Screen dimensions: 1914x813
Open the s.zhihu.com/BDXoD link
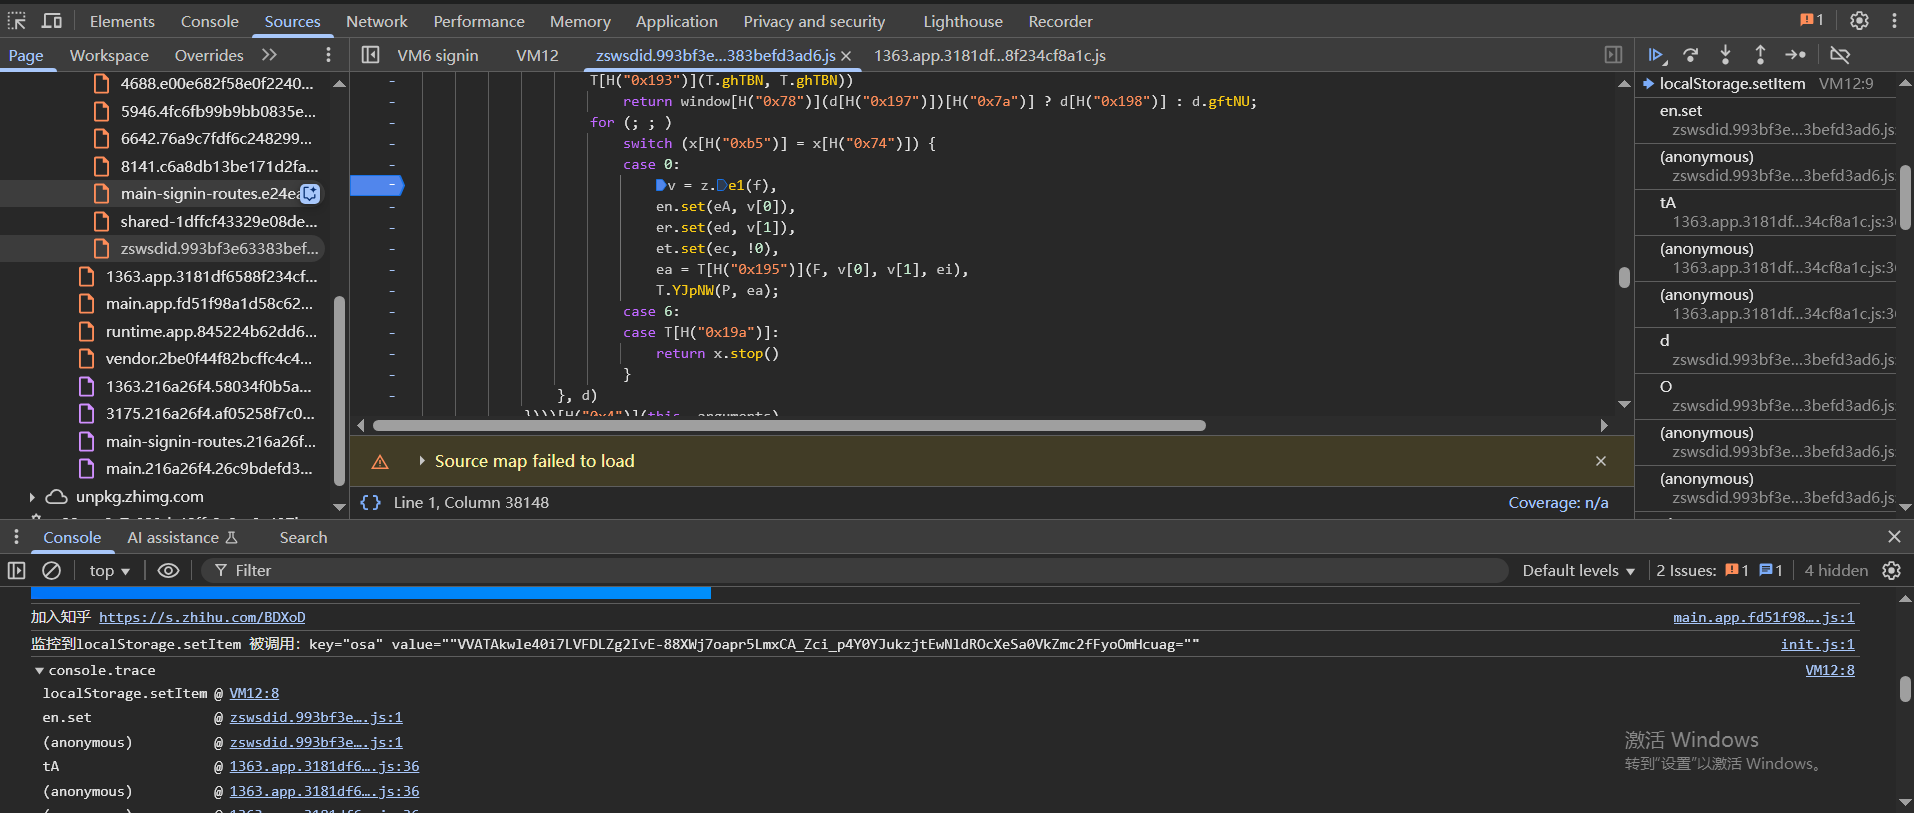click(x=202, y=617)
